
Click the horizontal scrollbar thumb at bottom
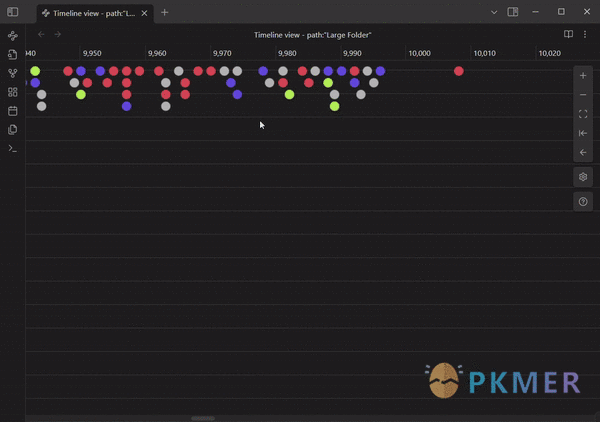coord(203,419)
